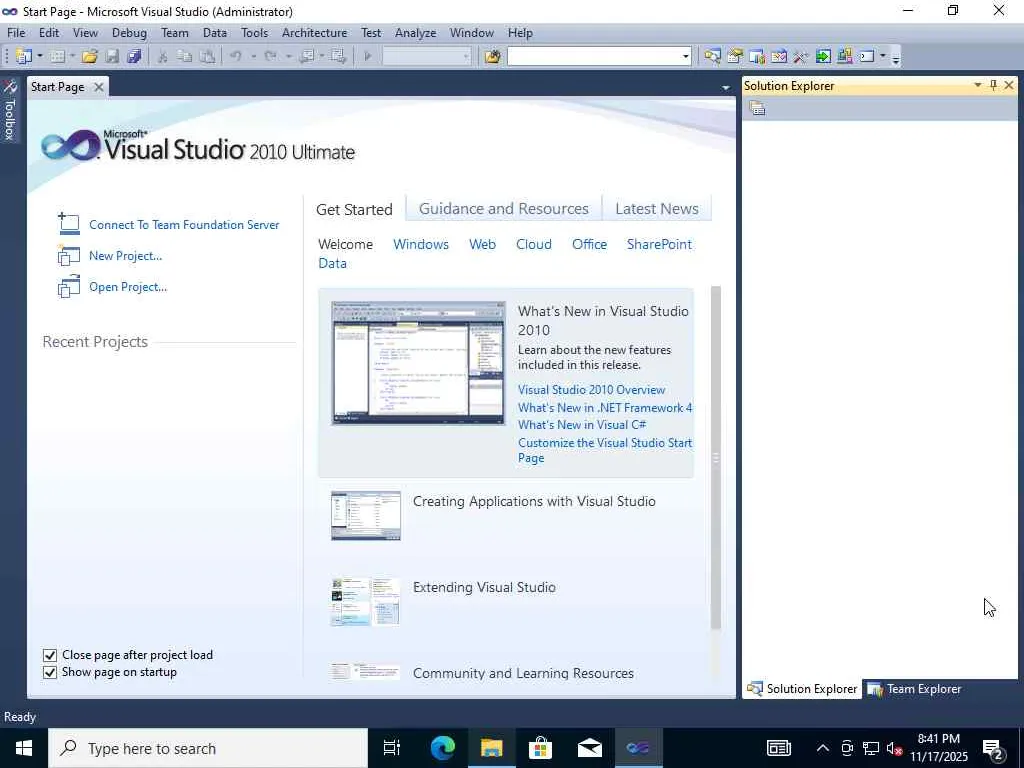This screenshot has width=1024, height=768.
Task: Click the Navigate Backward toolbar icon
Action: click(x=306, y=56)
